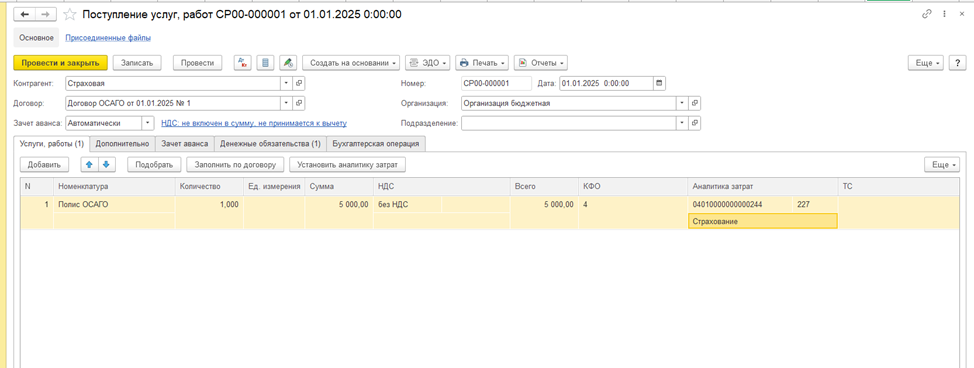Click Провести и закрыть button
This screenshot has height=368, width=974.
pyautogui.click(x=61, y=63)
